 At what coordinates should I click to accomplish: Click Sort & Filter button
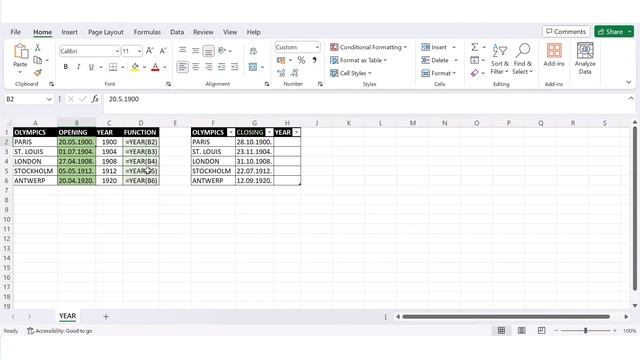click(x=500, y=59)
